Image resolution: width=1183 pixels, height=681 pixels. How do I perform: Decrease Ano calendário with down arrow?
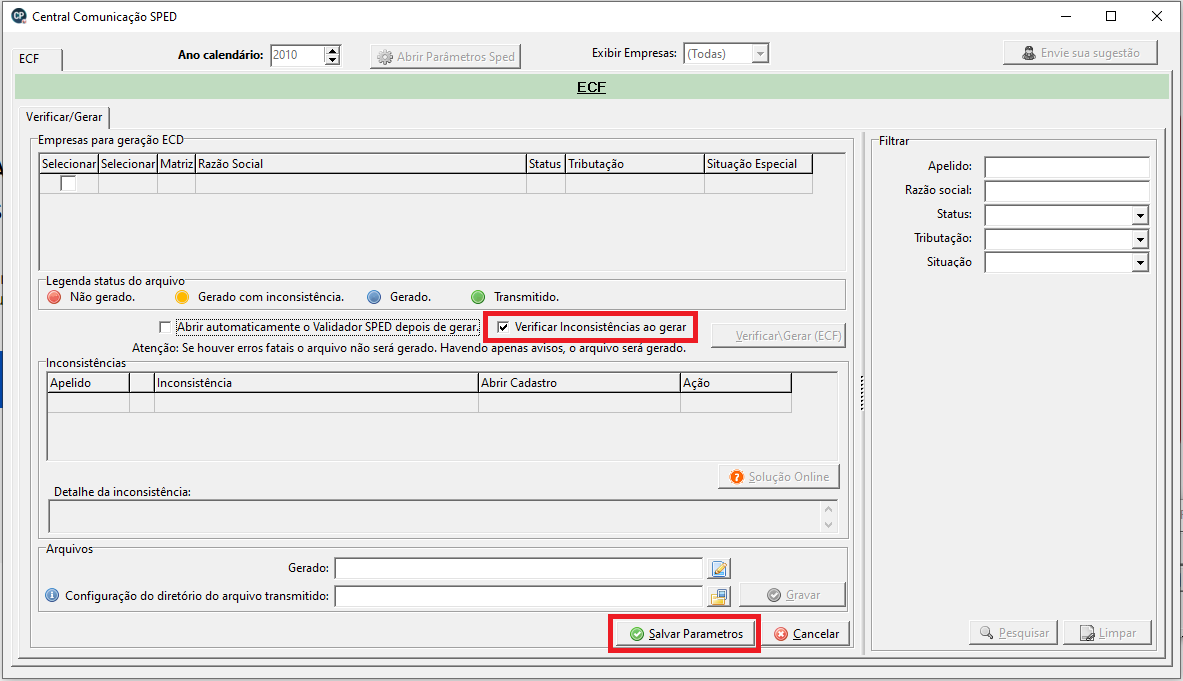[x=332, y=60]
